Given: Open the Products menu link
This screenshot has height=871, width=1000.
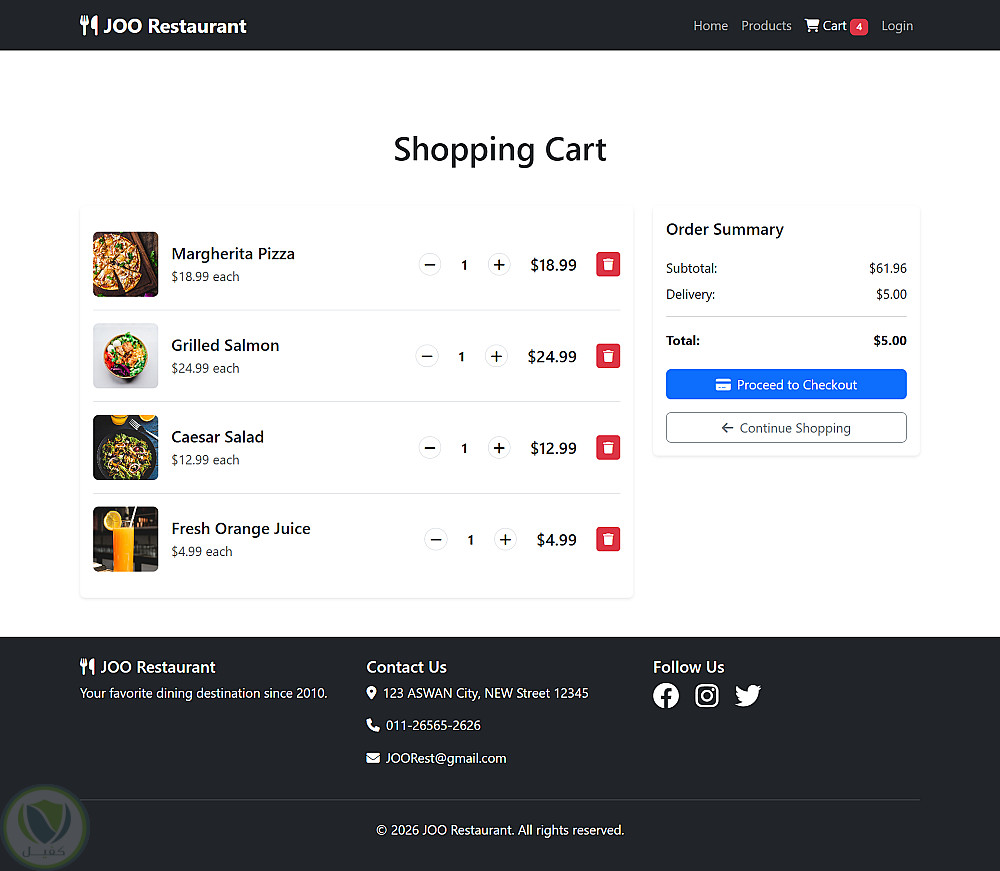Looking at the screenshot, I should [x=766, y=26].
